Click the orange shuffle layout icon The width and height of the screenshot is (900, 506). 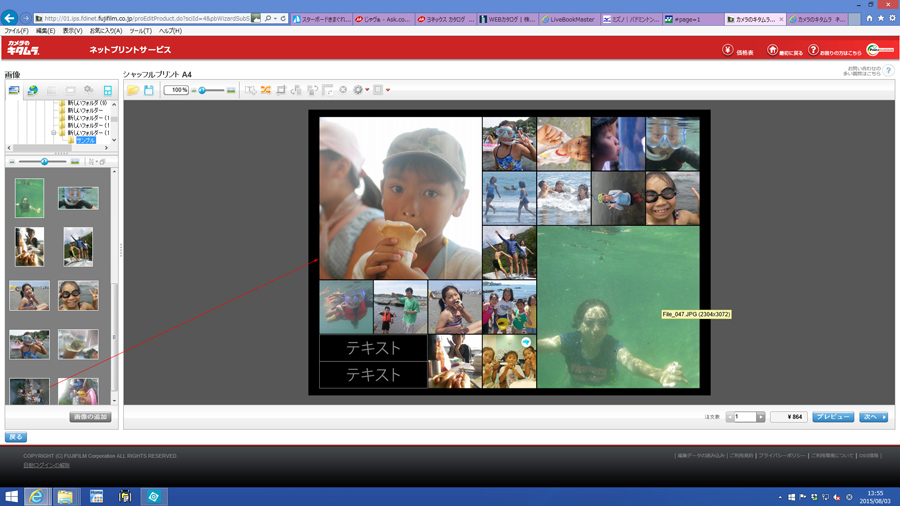click(266, 90)
